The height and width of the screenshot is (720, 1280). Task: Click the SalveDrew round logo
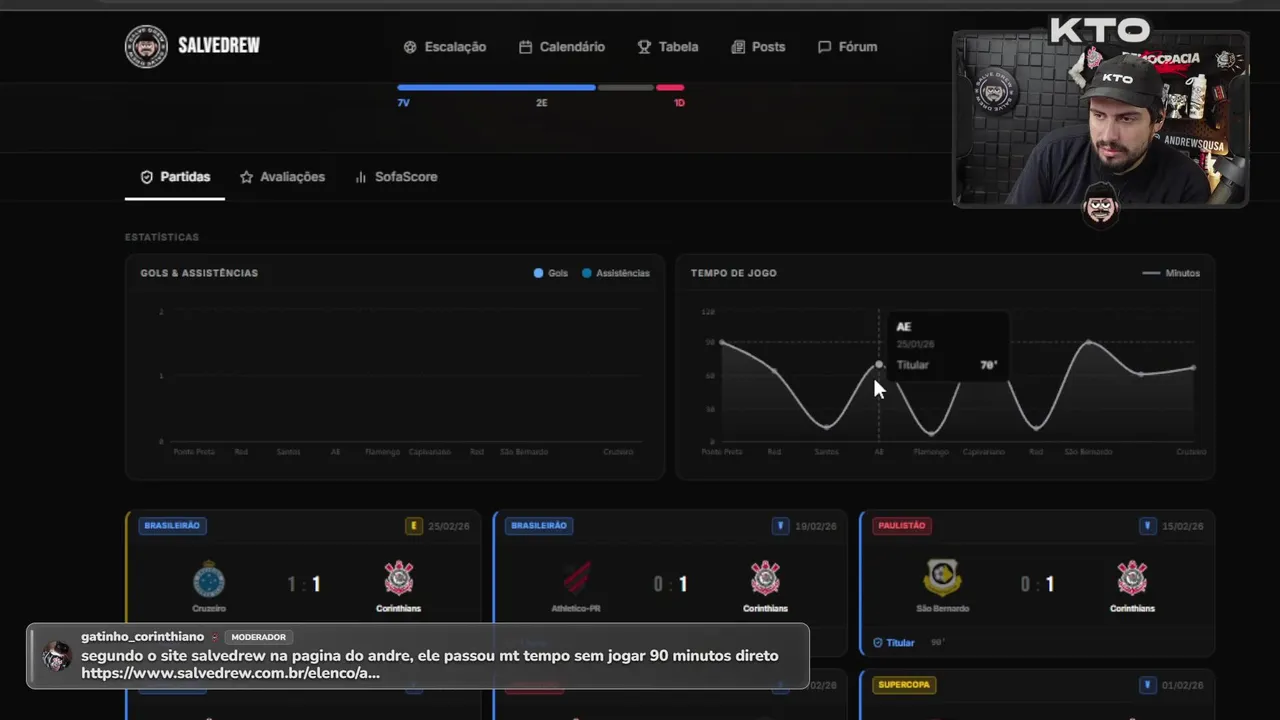coord(146,47)
